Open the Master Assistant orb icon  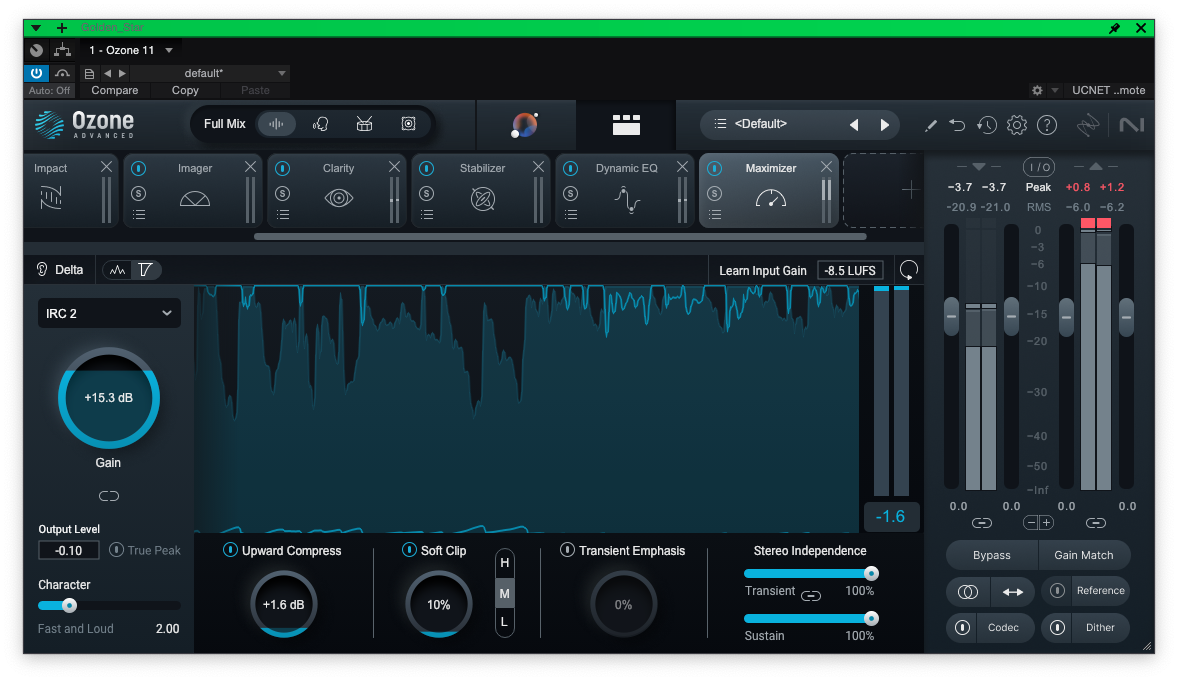[524, 125]
